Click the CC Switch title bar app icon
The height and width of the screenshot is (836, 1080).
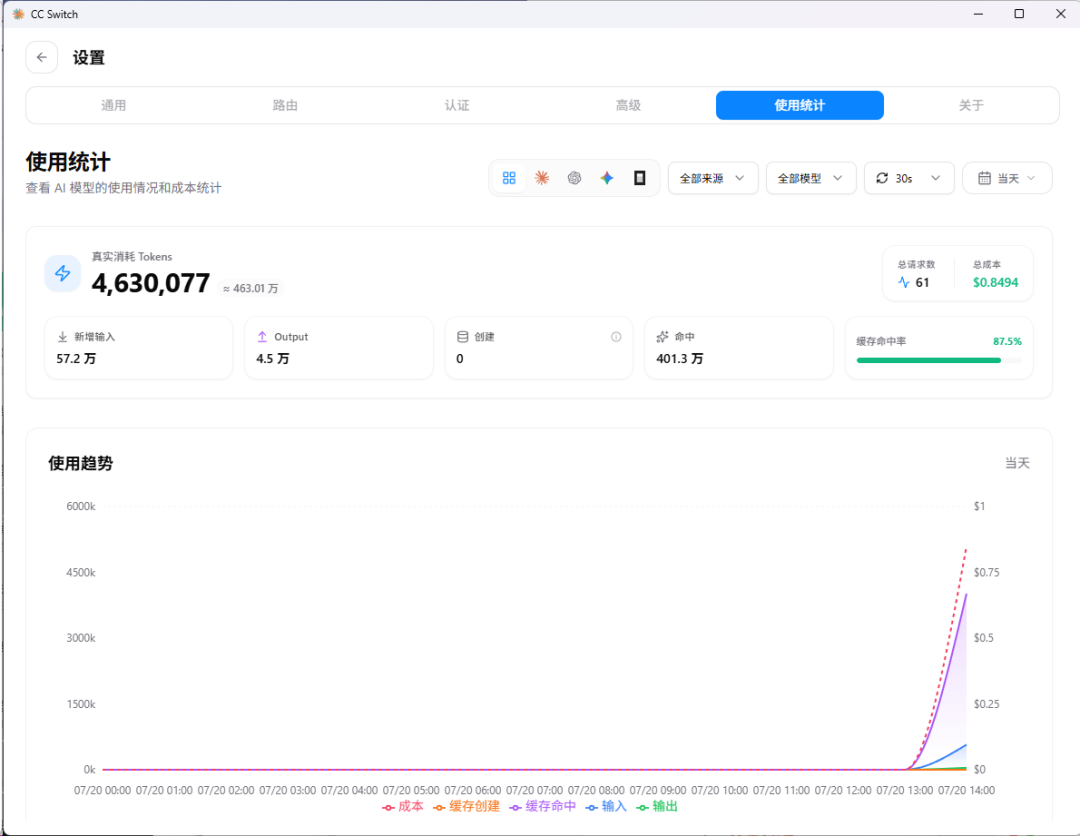19,14
